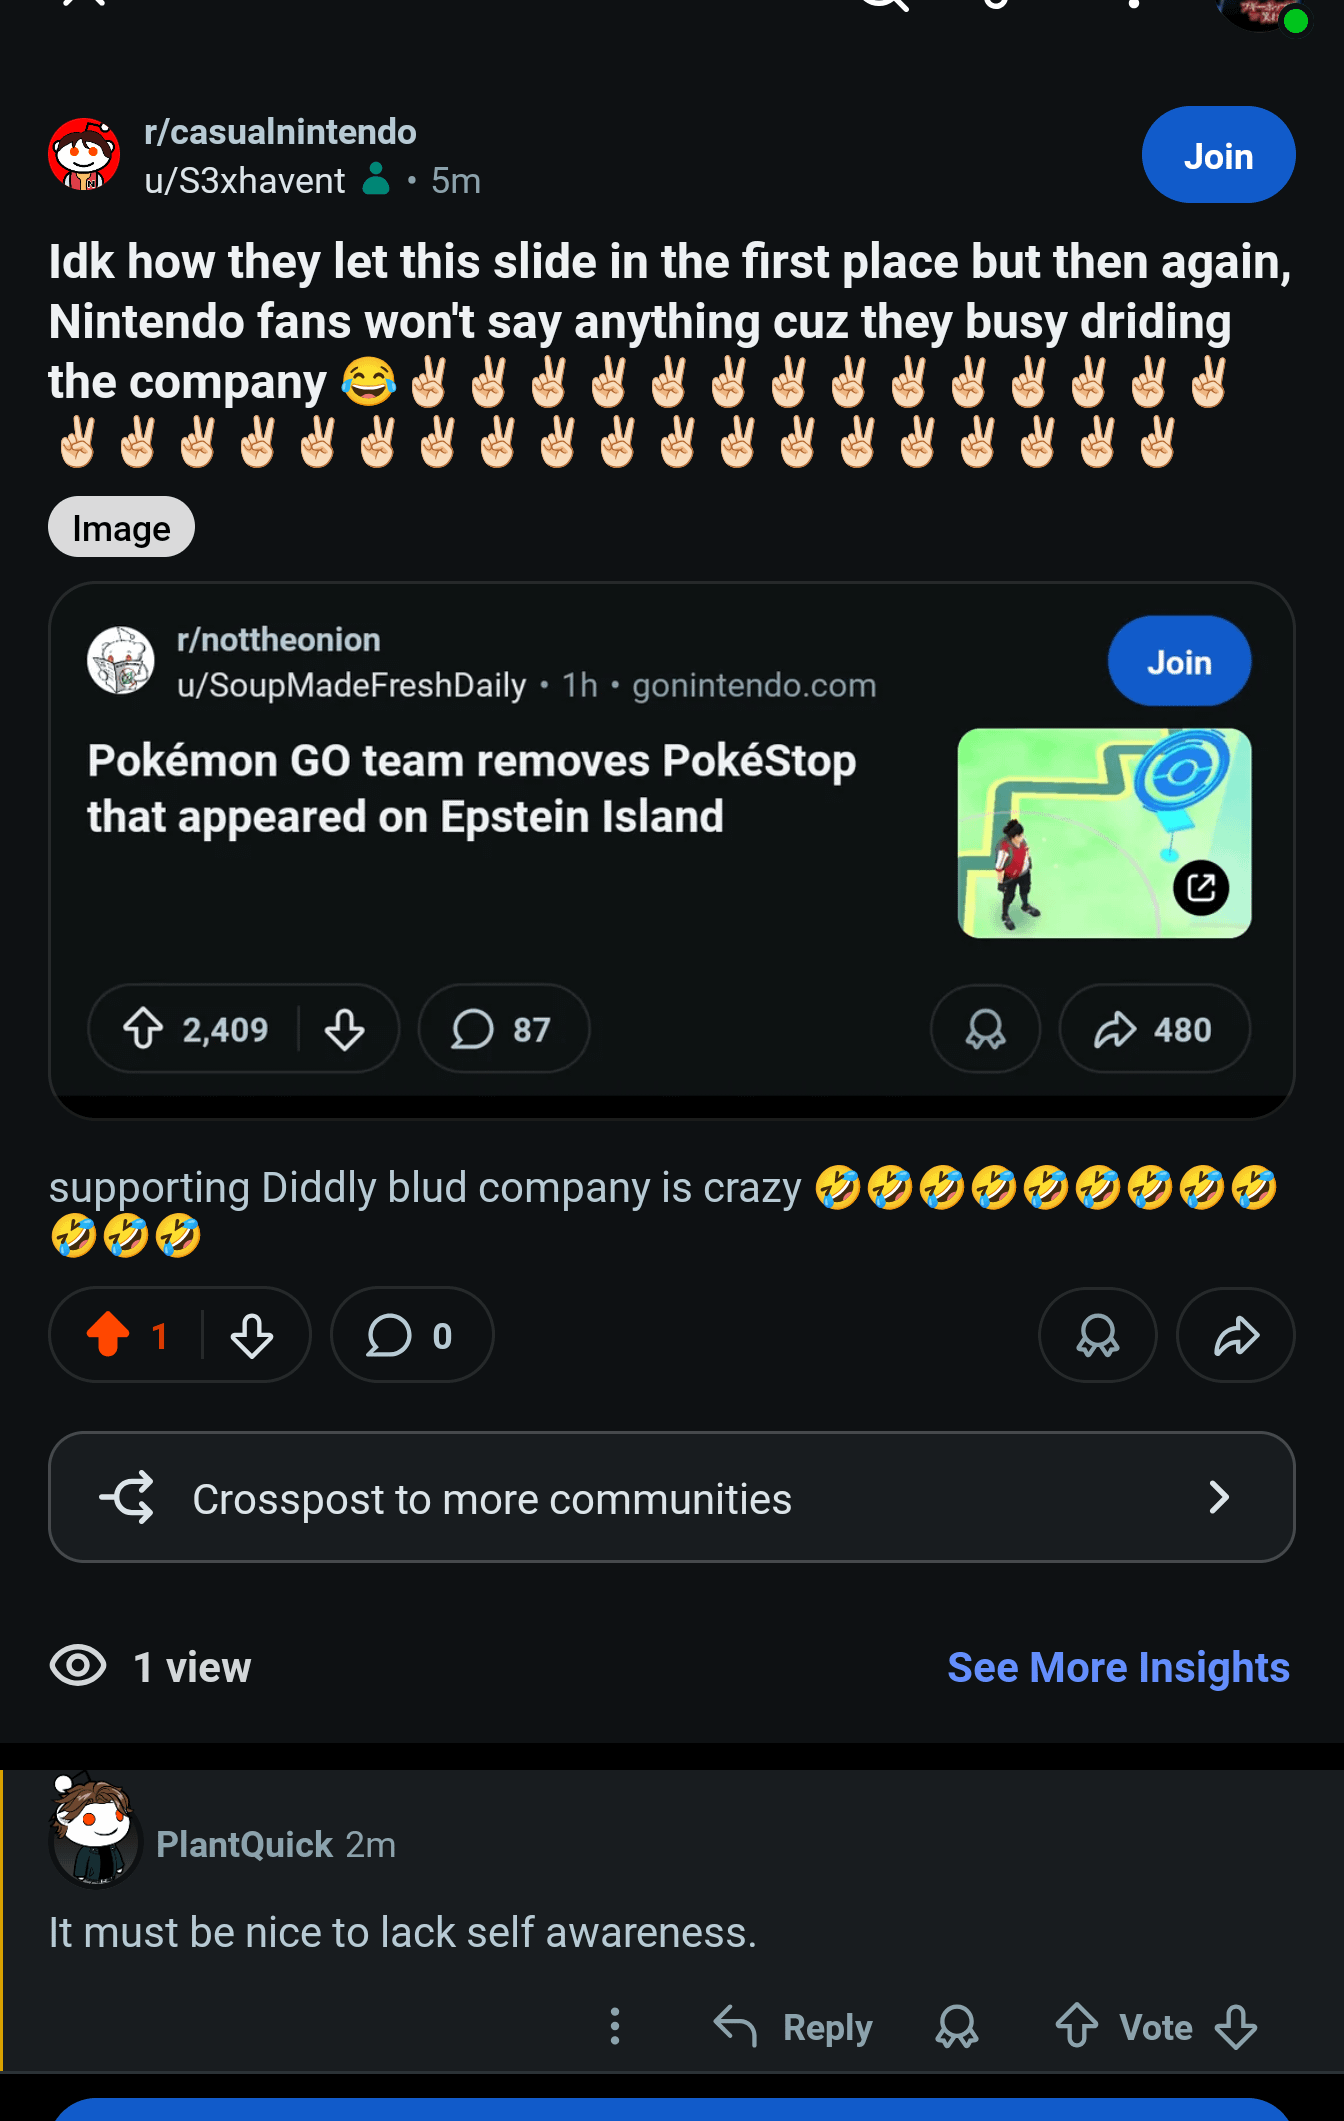1344x2121 pixels.
Task: Upvote PlantQuick's comment
Action: (x=1077, y=2027)
